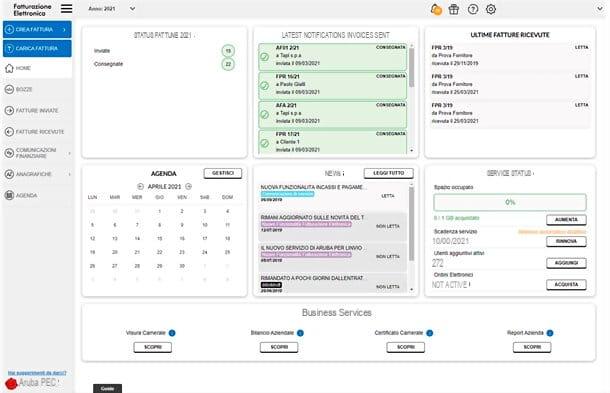The image size is (610, 393).
Task: Click the Consegnate count circle badge
Action: click(x=228, y=64)
